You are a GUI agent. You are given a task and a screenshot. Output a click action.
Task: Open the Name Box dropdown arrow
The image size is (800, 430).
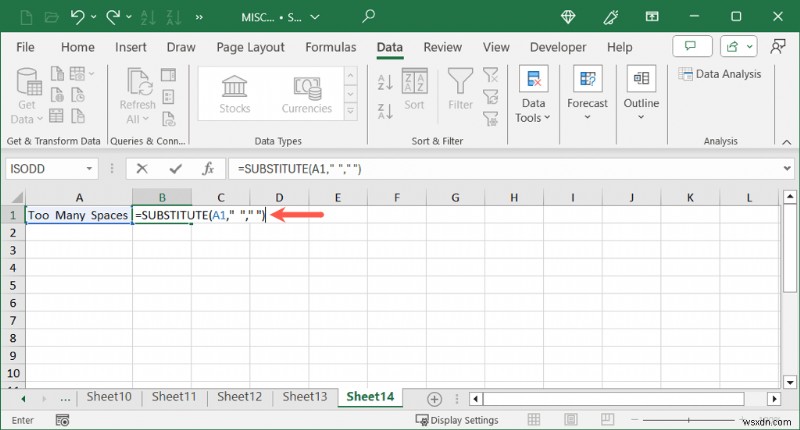click(89, 169)
